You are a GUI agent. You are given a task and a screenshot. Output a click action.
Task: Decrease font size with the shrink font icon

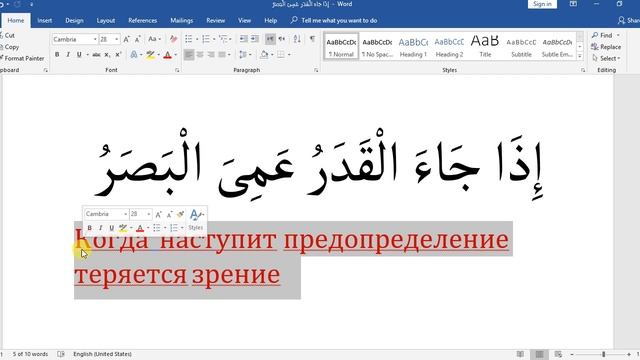click(138, 39)
